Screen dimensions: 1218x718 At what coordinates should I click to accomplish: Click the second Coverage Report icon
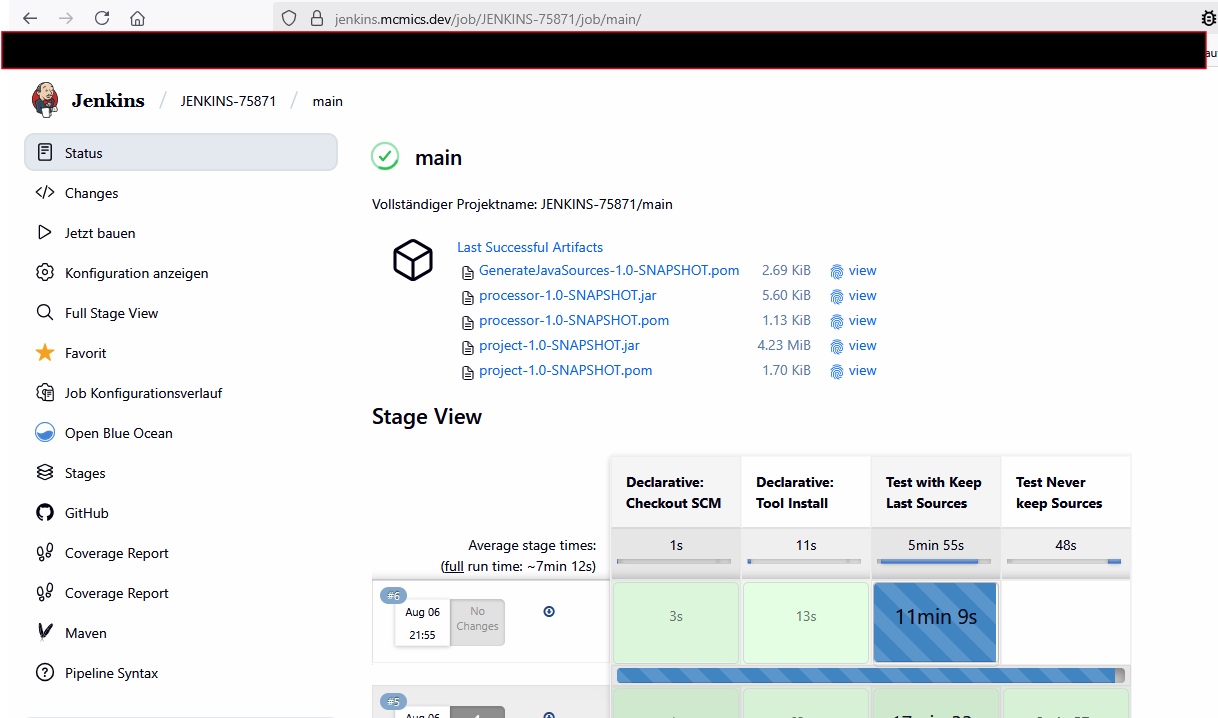point(44,593)
